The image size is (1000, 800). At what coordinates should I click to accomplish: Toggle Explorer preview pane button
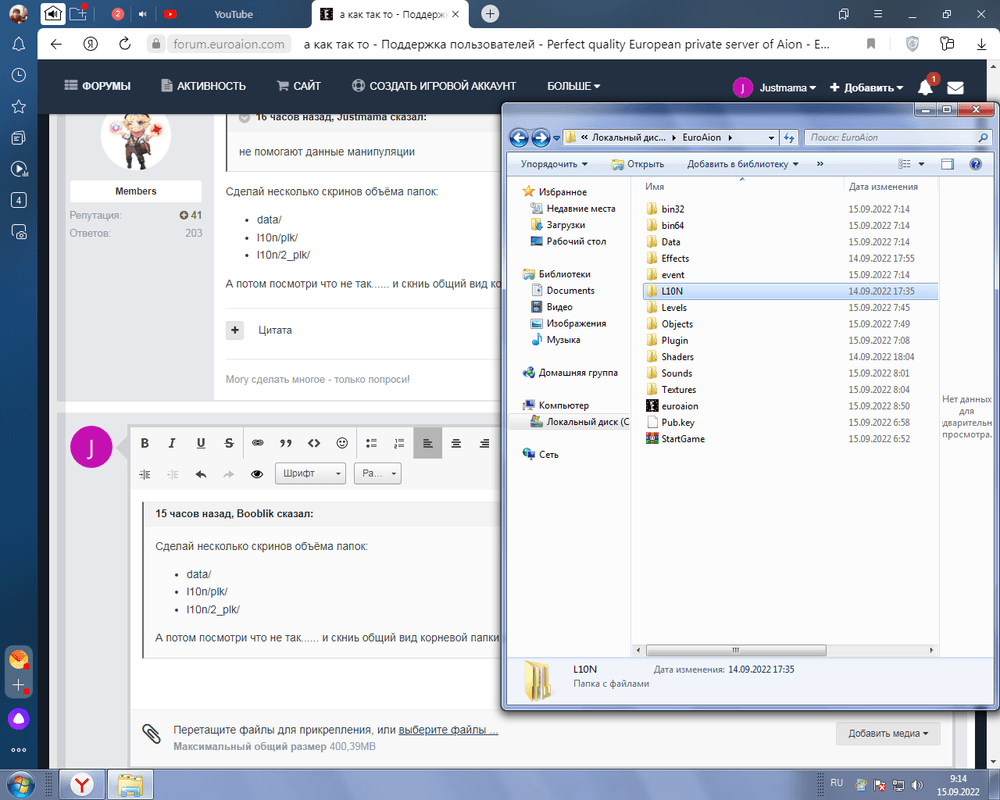point(948,164)
